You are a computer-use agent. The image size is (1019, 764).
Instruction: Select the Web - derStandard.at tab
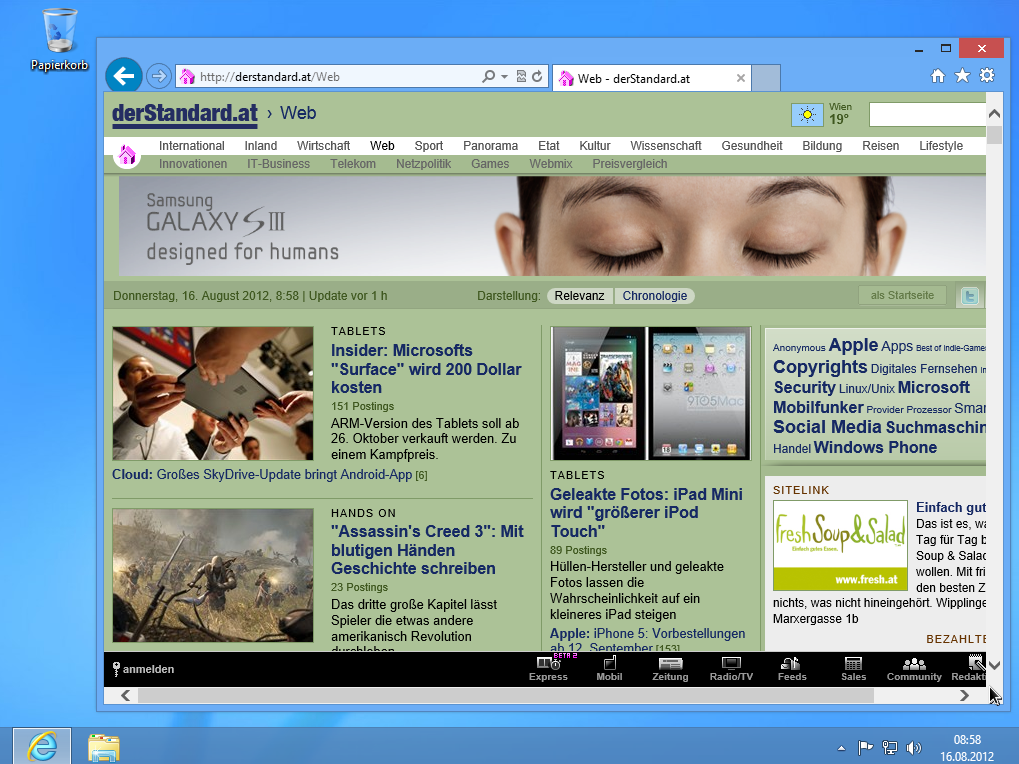[652, 78]
